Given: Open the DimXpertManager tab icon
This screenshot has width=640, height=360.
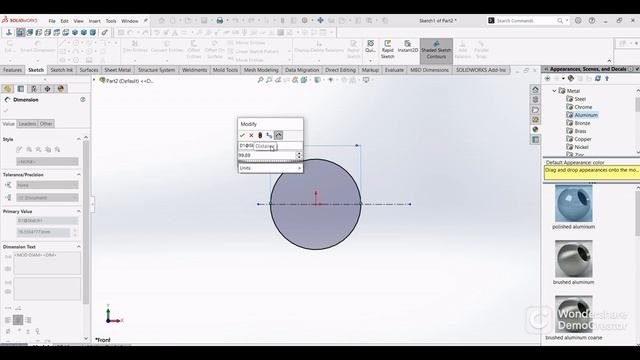Looking at the screenshot, I should (47, 89).
